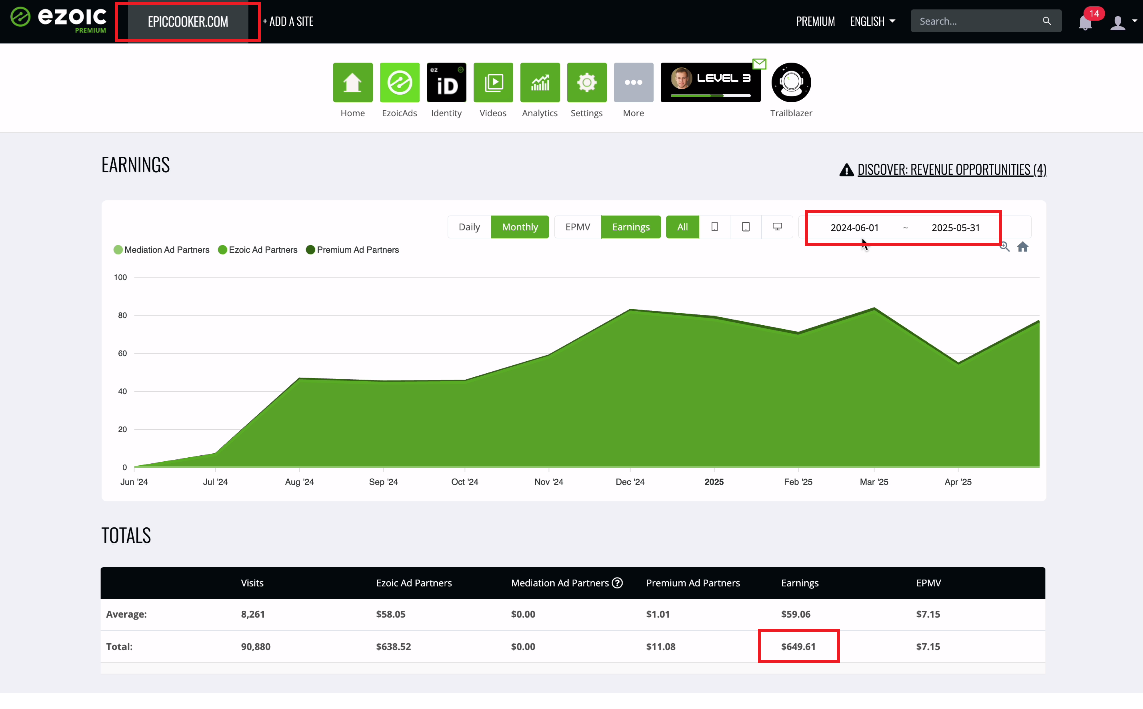The height and width of the screenshot is (709, 1143).
Task: Toggle Premium Ad Partners legend series
Action: click(353, 250)
